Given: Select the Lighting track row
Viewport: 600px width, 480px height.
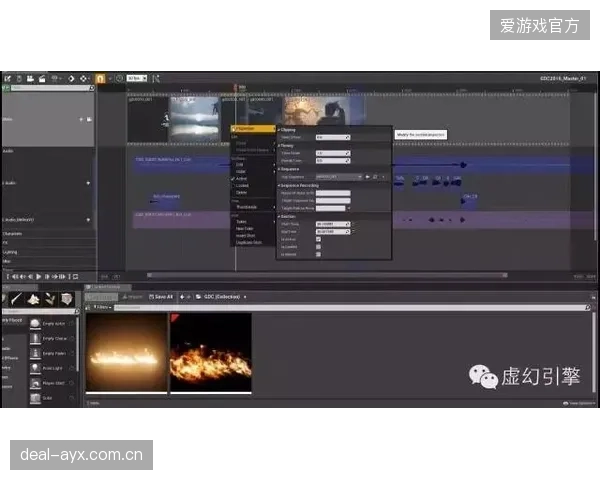Looking at the screenshot, I should (48, 252).
